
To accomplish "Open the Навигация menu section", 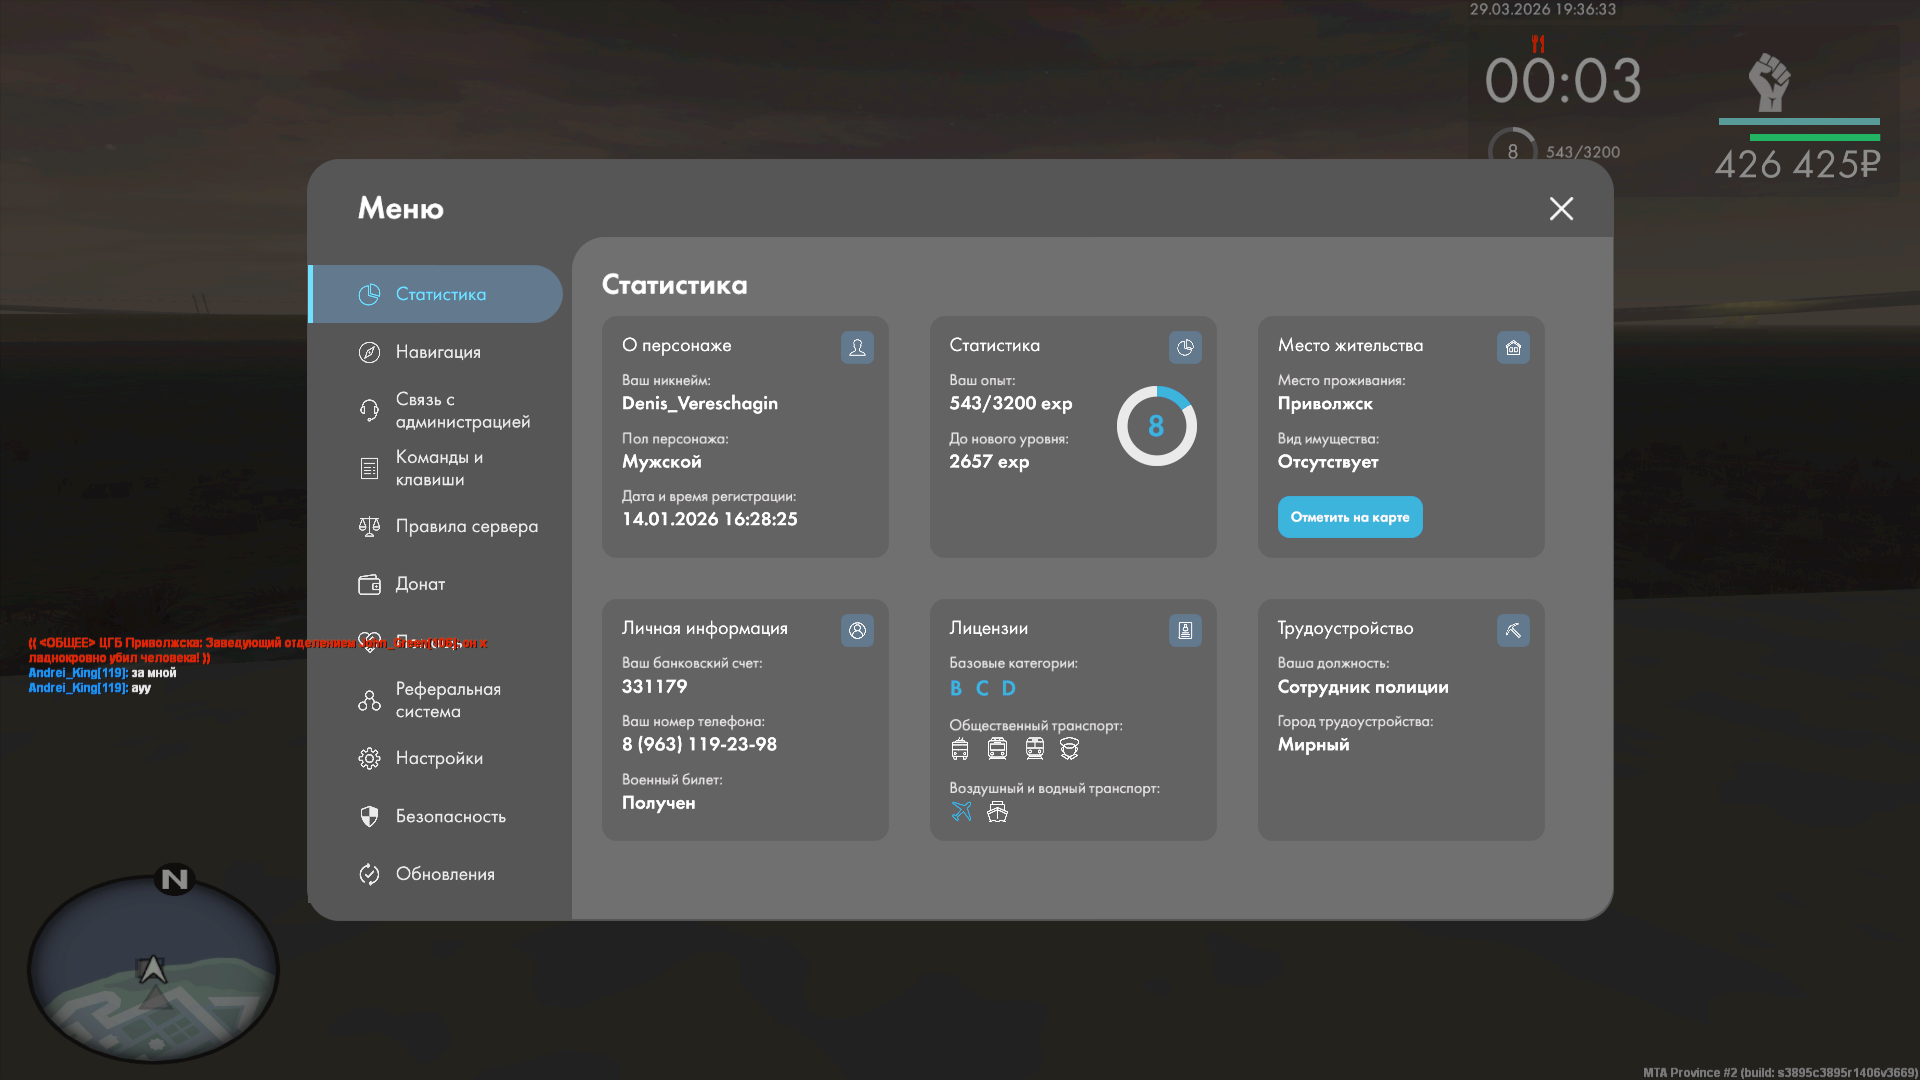I will click(438, 352).
